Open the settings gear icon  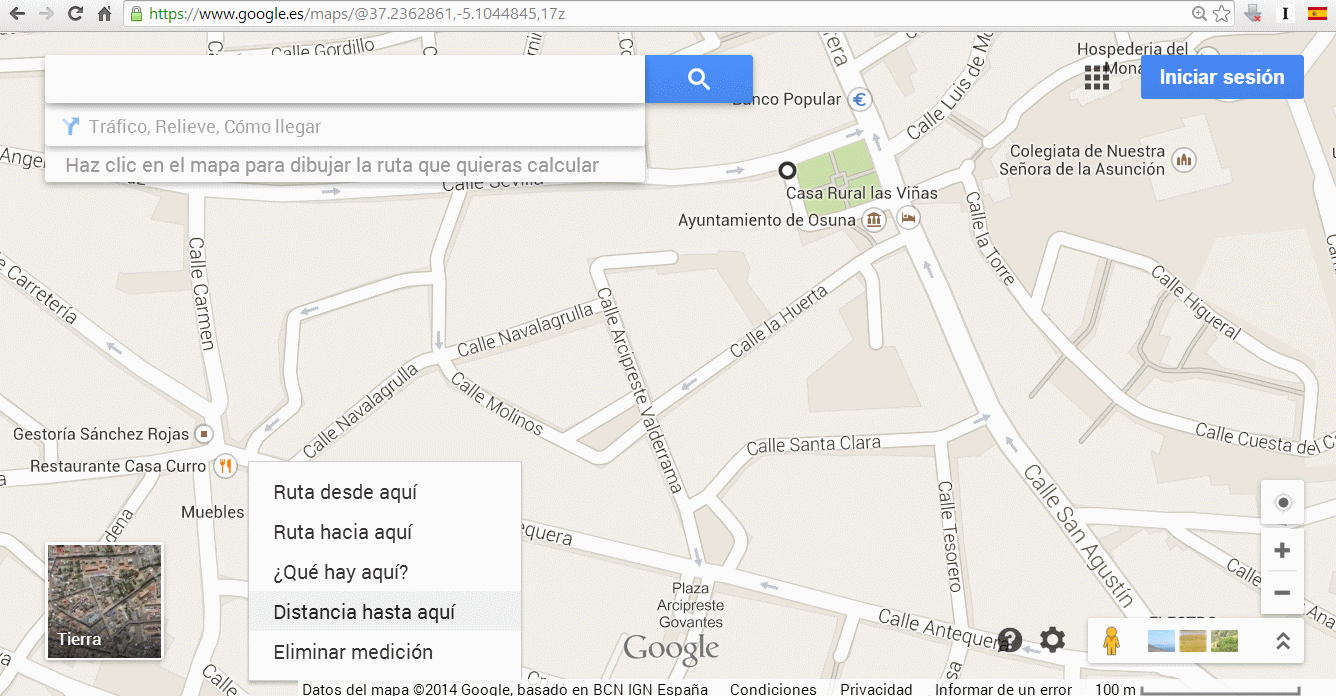coord(1053,640)
